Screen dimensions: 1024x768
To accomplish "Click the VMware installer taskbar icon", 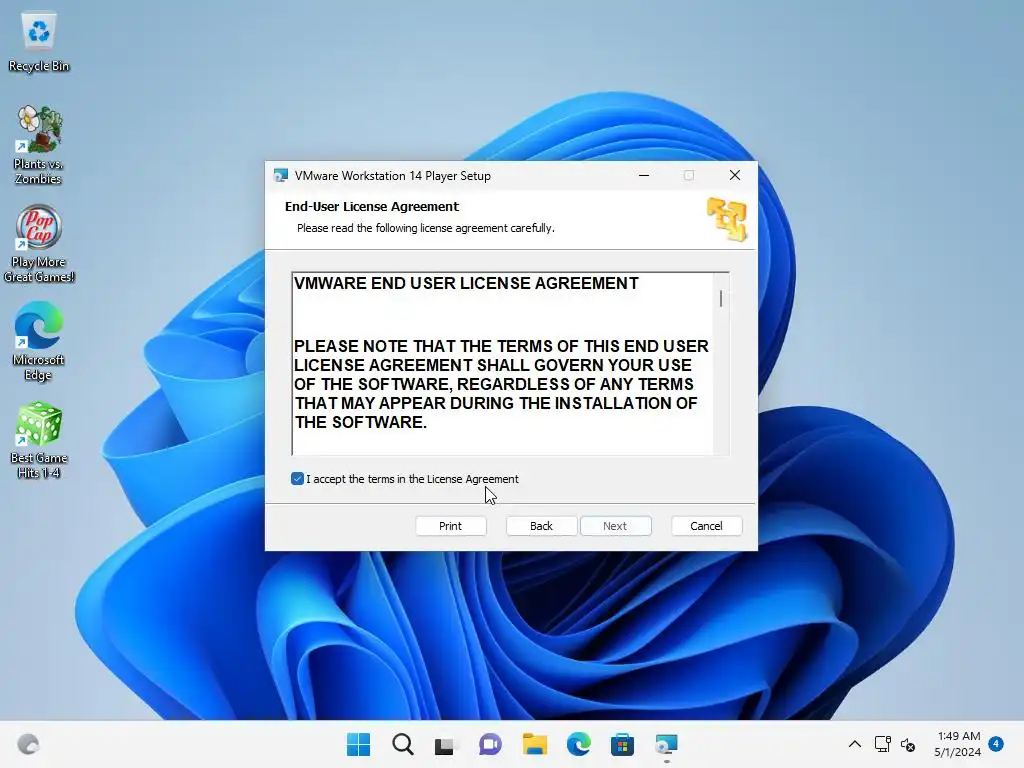I will click(667, 744).
